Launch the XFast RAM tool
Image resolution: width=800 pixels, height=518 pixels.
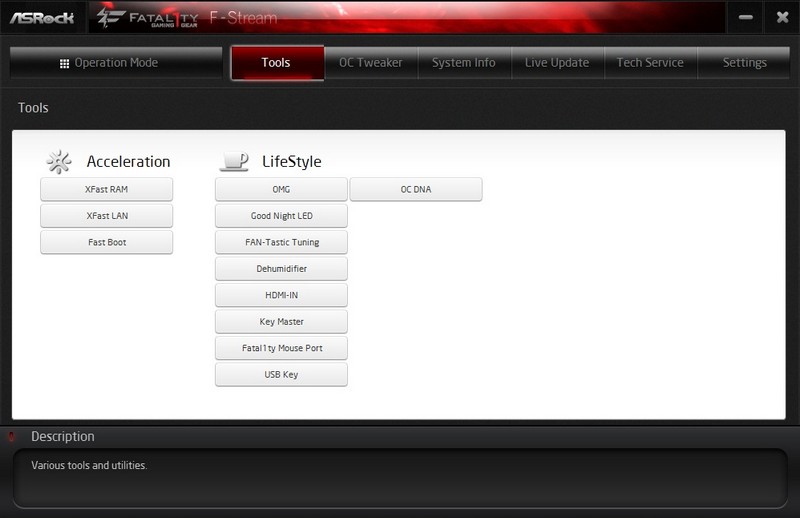pos(107,189)
